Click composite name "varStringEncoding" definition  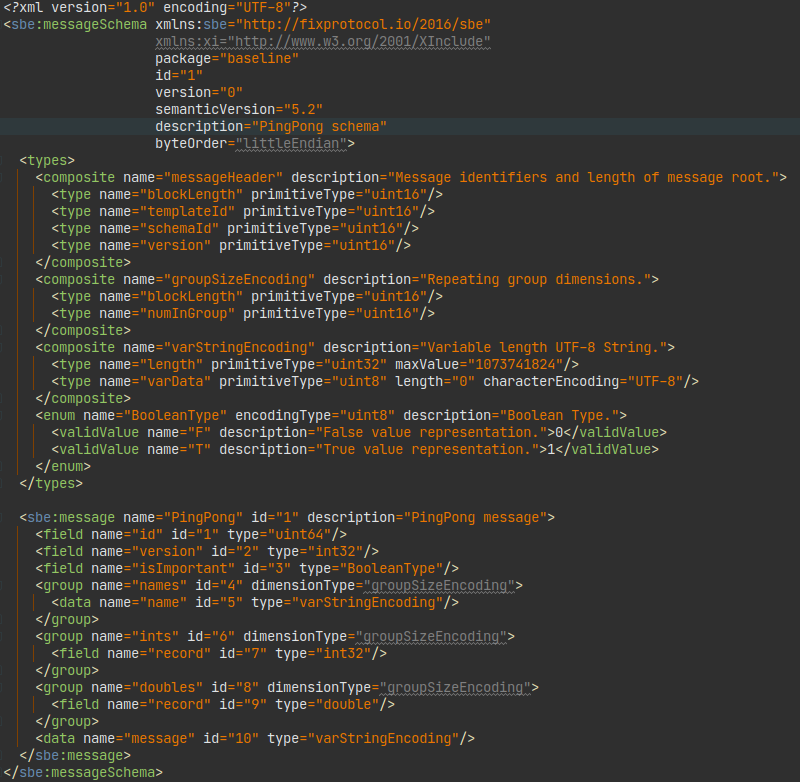(239, 347)
